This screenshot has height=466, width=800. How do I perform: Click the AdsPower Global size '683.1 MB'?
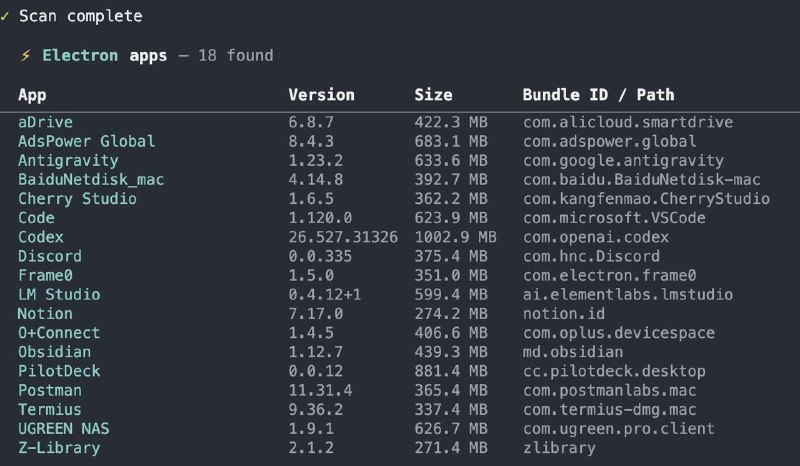451,141
